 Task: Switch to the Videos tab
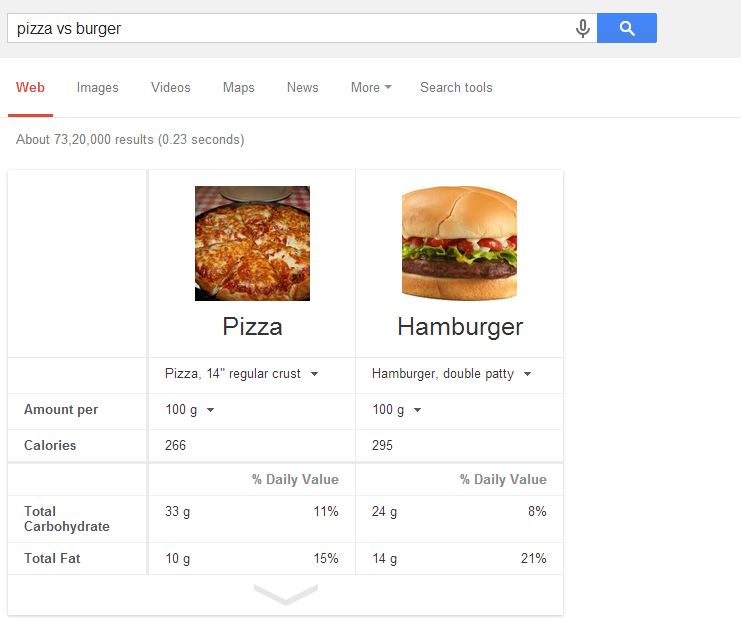click(x=171, y=87)
